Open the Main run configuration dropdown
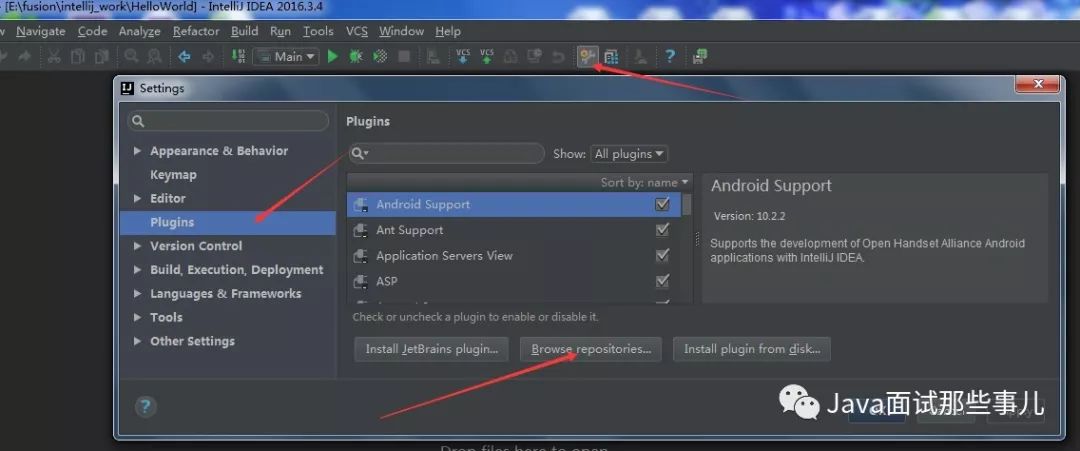The height and width of the screenshot is (451, 1080). 286,56
